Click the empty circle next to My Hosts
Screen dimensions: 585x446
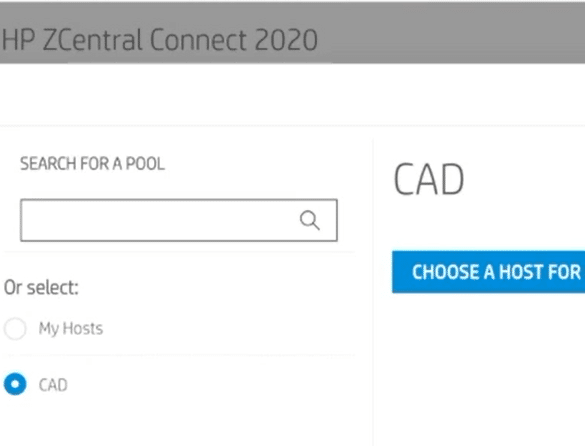coord(15,329)
